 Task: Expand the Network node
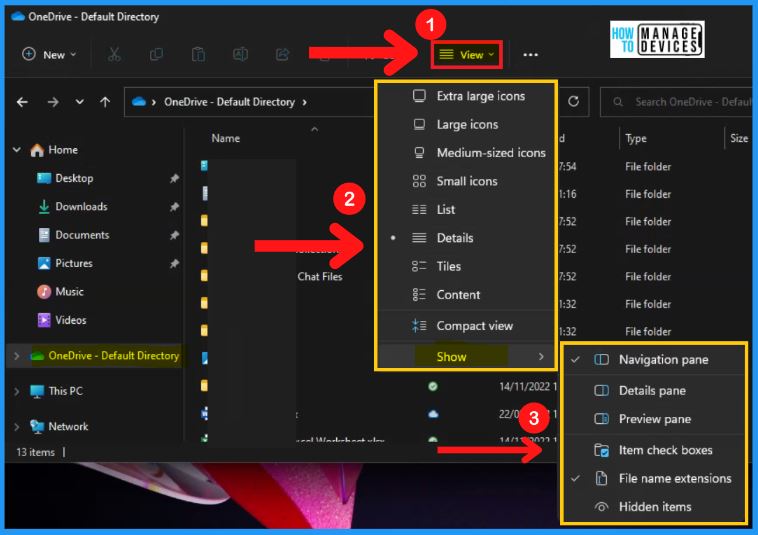tap(17, 427)
